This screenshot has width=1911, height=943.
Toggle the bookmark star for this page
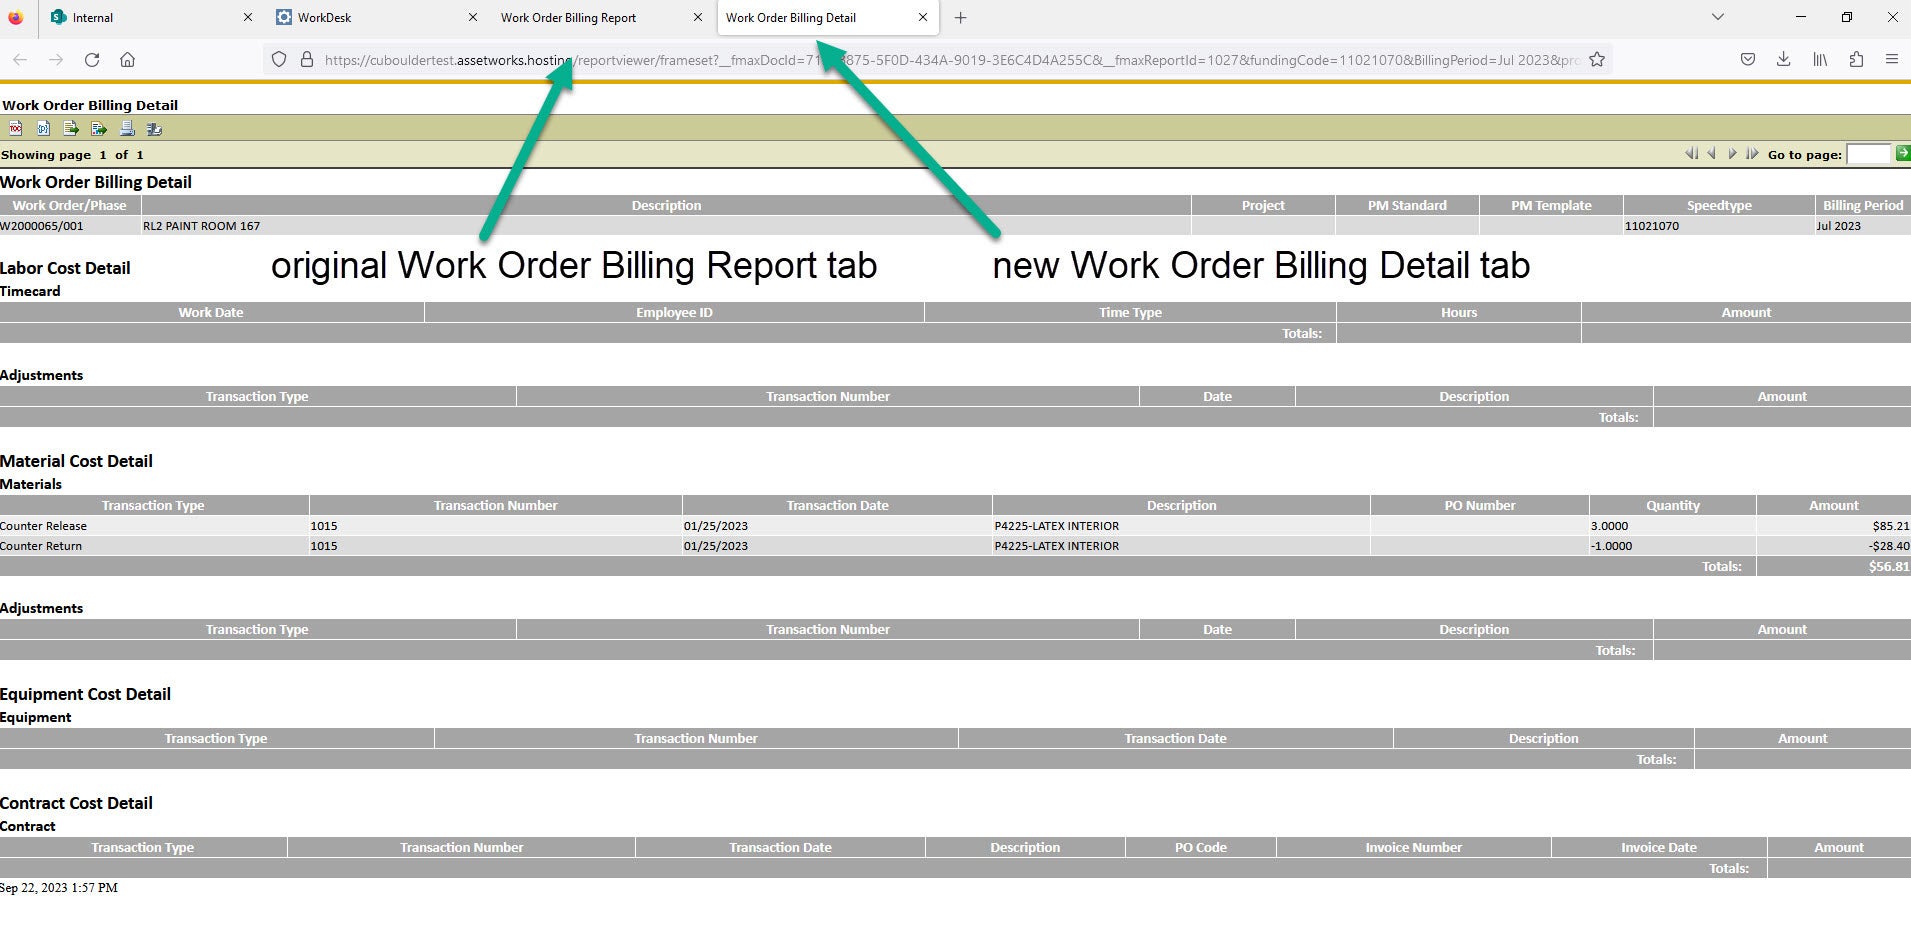pyautogui.click(x=1595, y=59)
